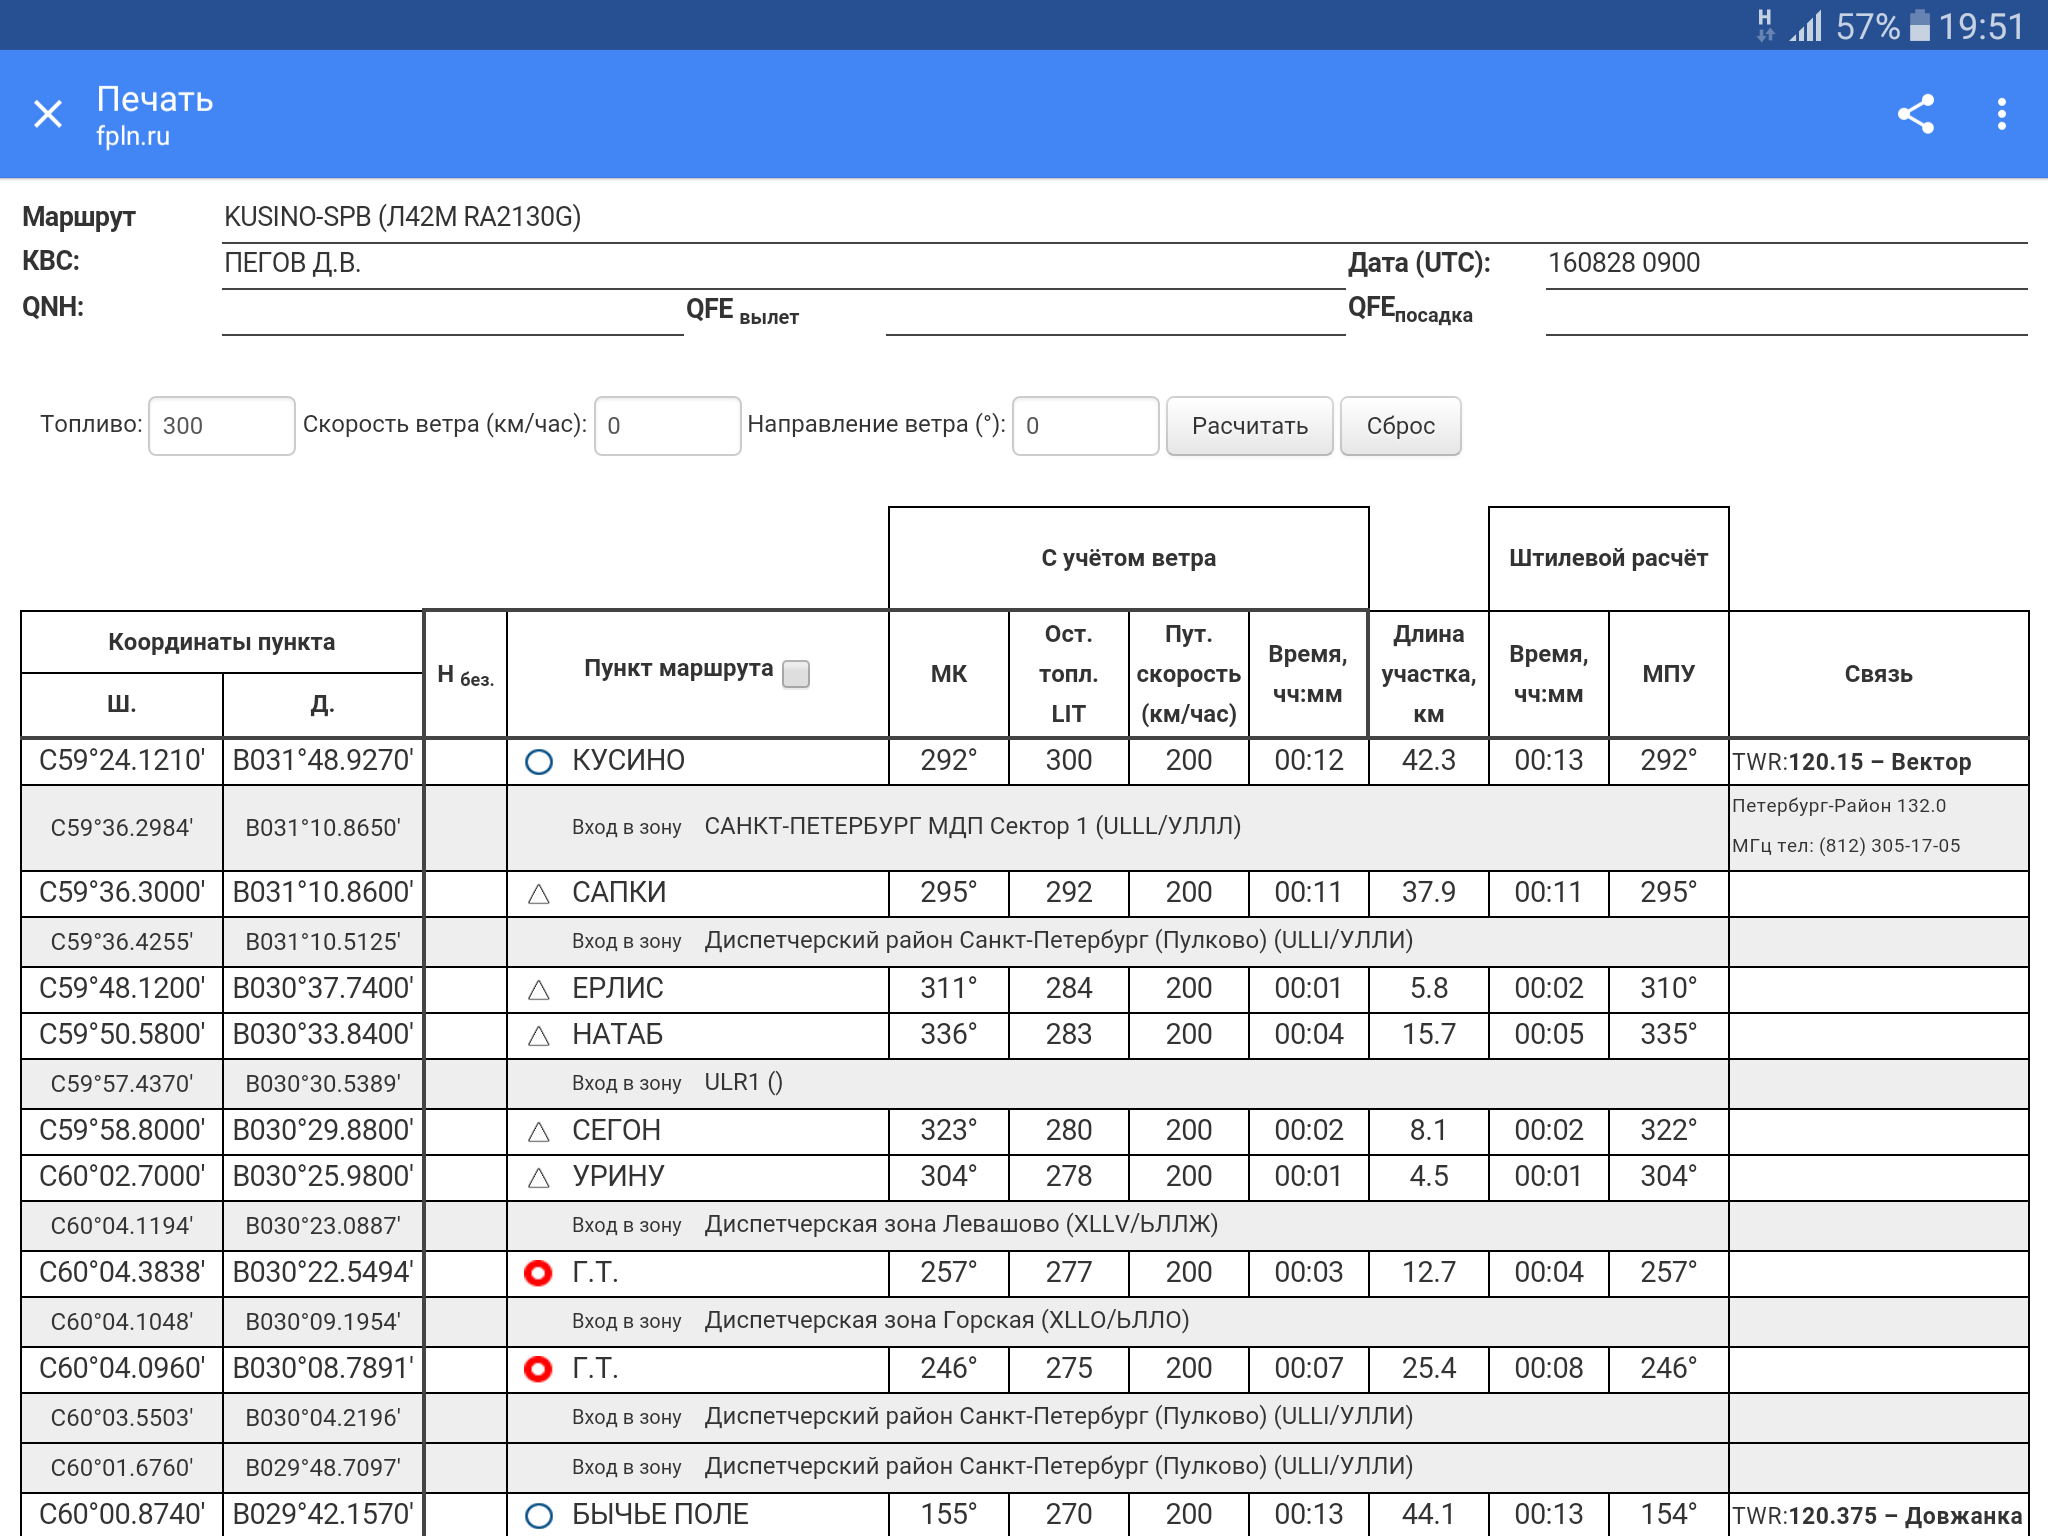This screenshot has width=2048, height=1536.
Task: Click the triangle waypoint icon beside САПКИ
Action: 539,894
